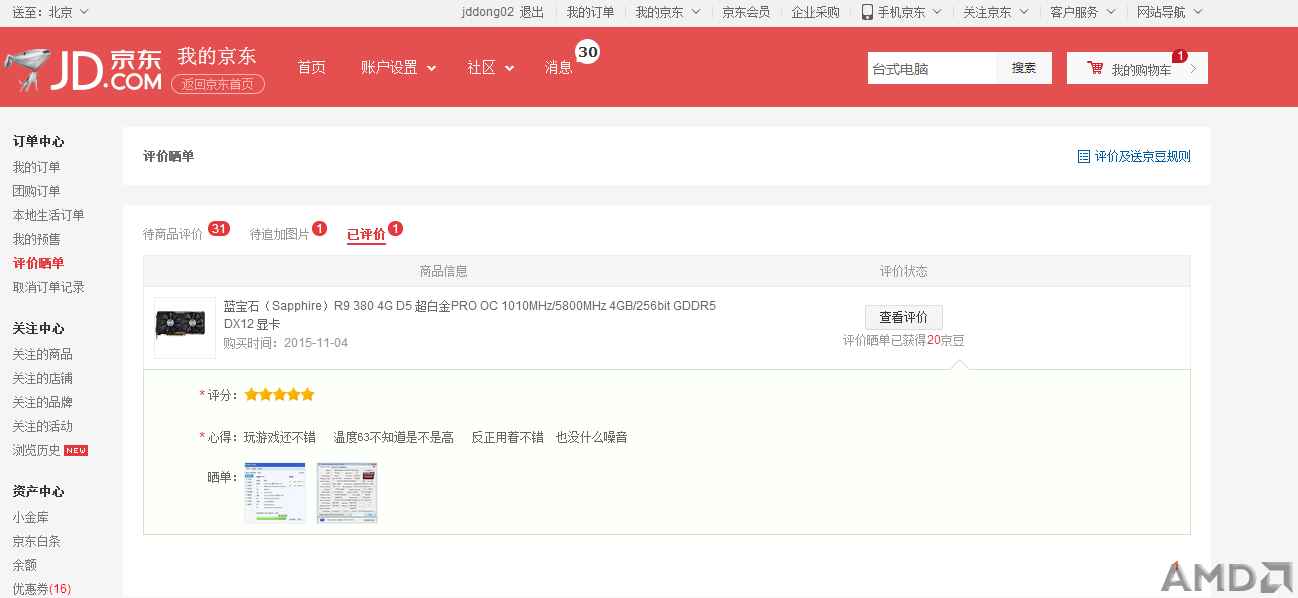Open 优惠券(16) in the sidebar
1298x598 pixels.
[x=42, y=589]
